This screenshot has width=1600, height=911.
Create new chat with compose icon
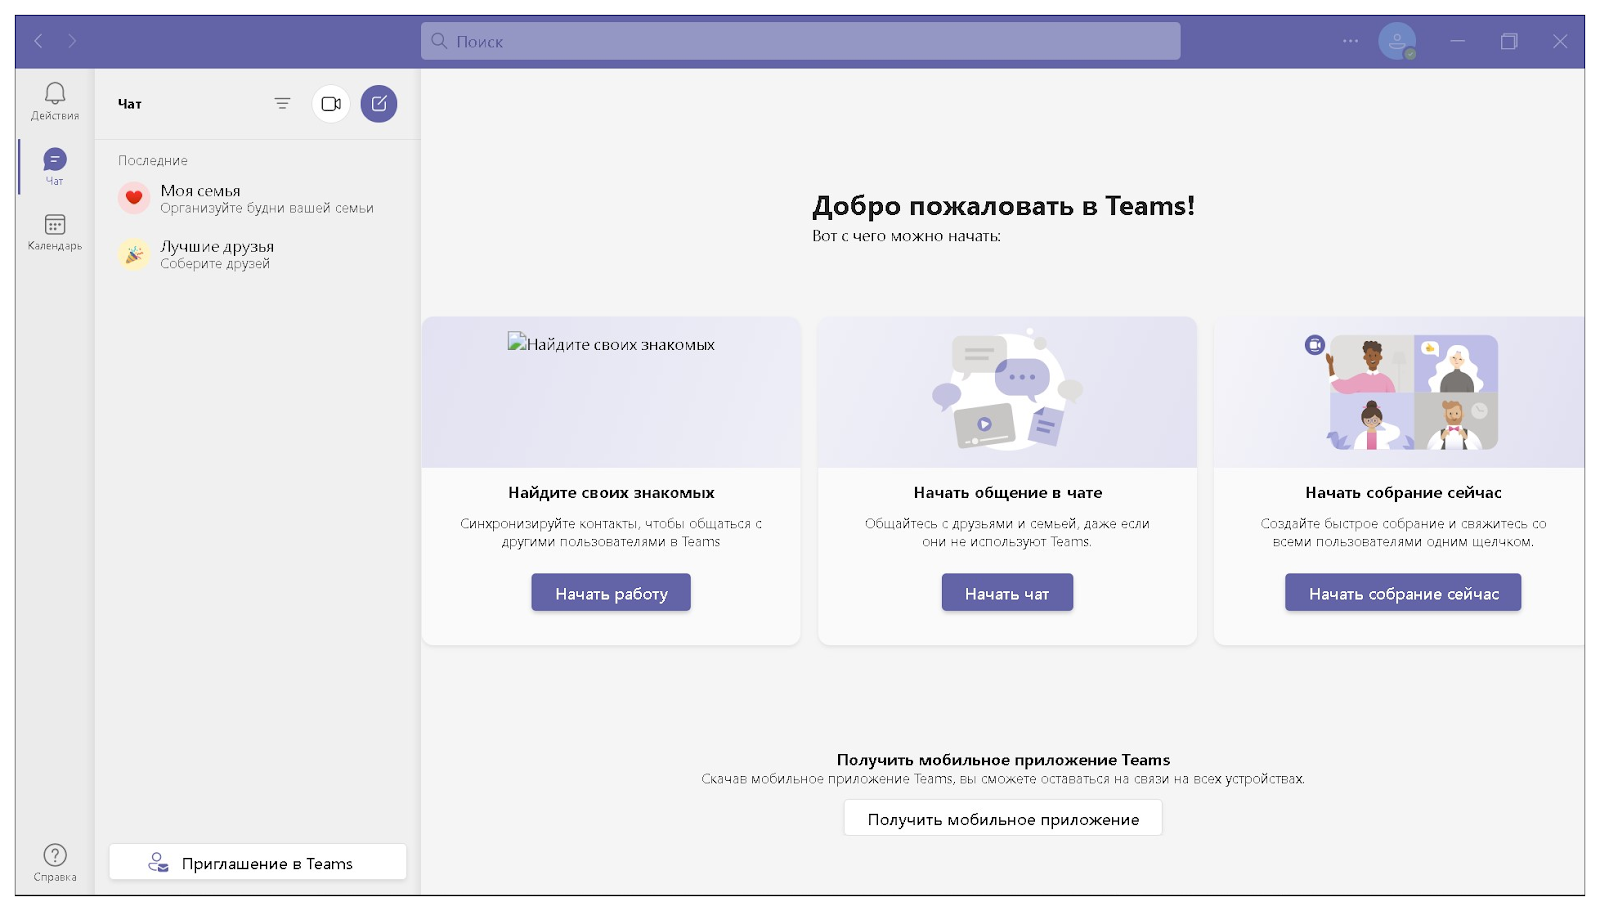(x=379, y=104)
